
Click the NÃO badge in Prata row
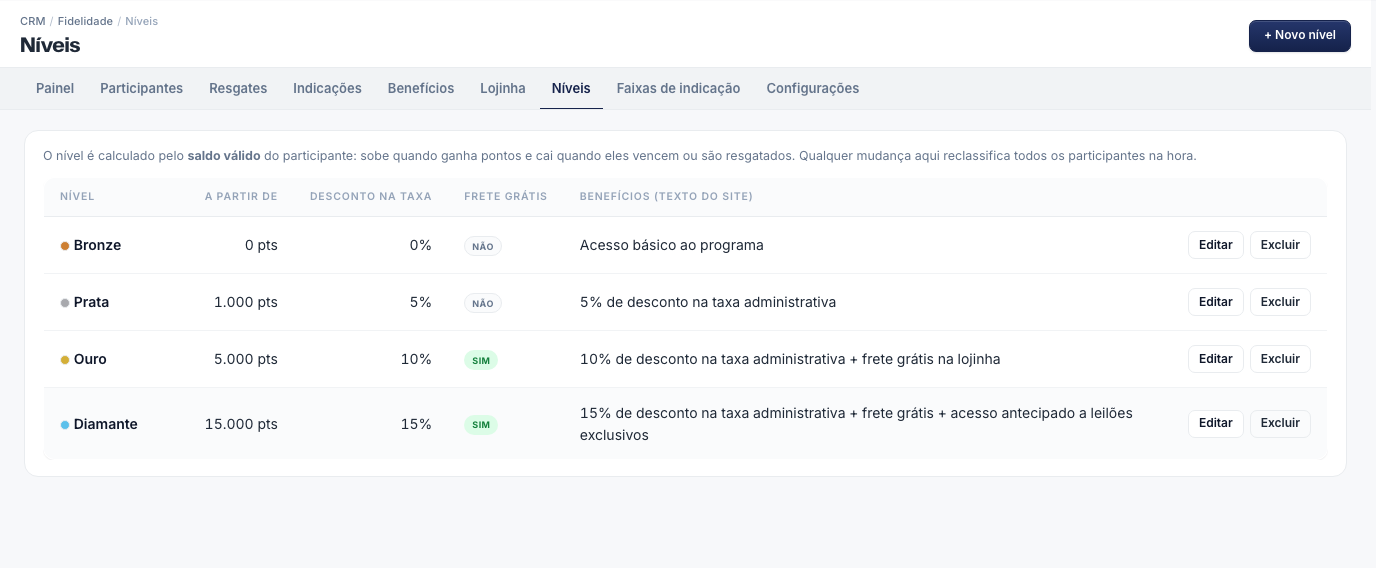[483, 303]
